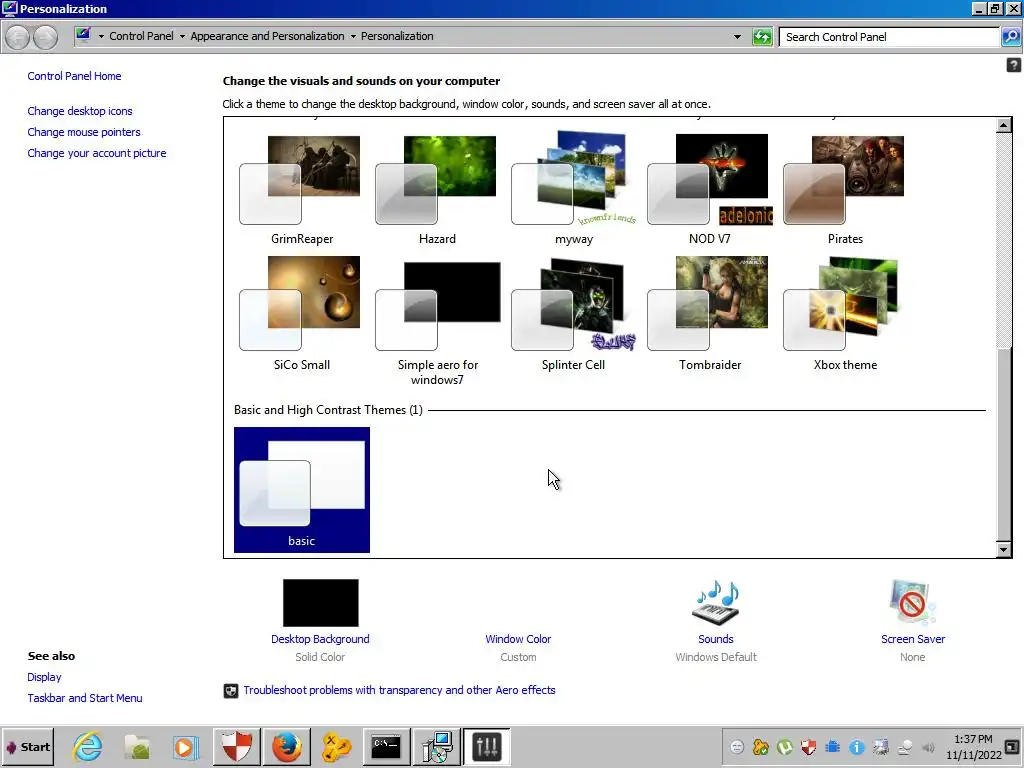The width and height of the screenshot is (1024, 768).
Task: Open Troubleshoot transparency and Aero effects link
Action: [399, 690]
